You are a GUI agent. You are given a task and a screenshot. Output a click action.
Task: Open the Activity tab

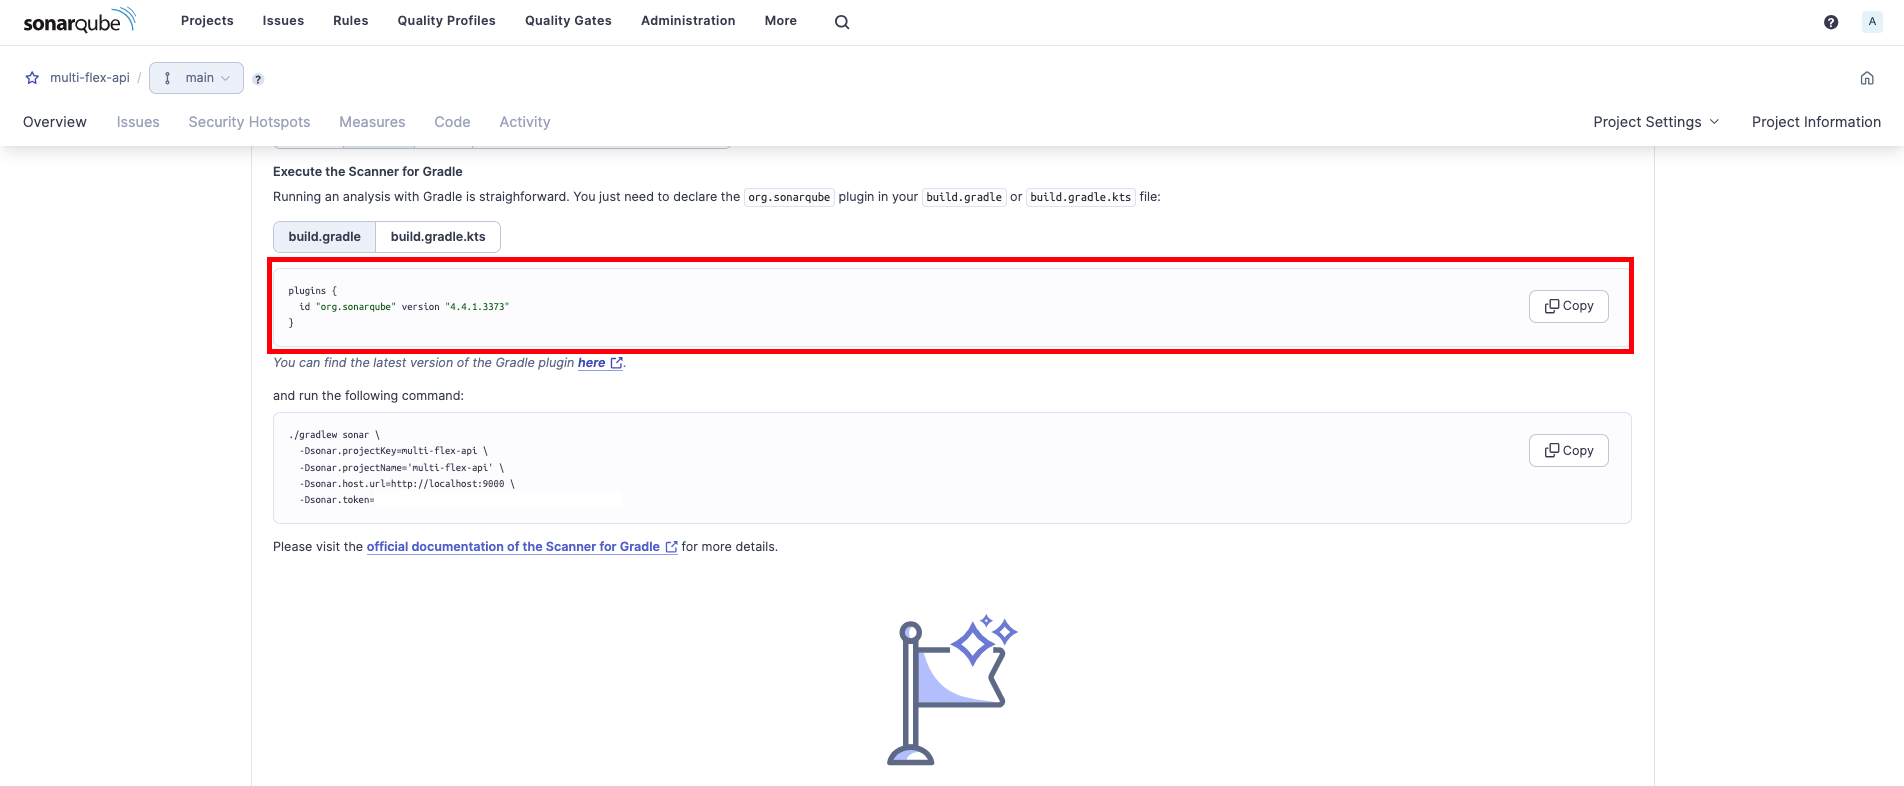[x=525, y=122]
